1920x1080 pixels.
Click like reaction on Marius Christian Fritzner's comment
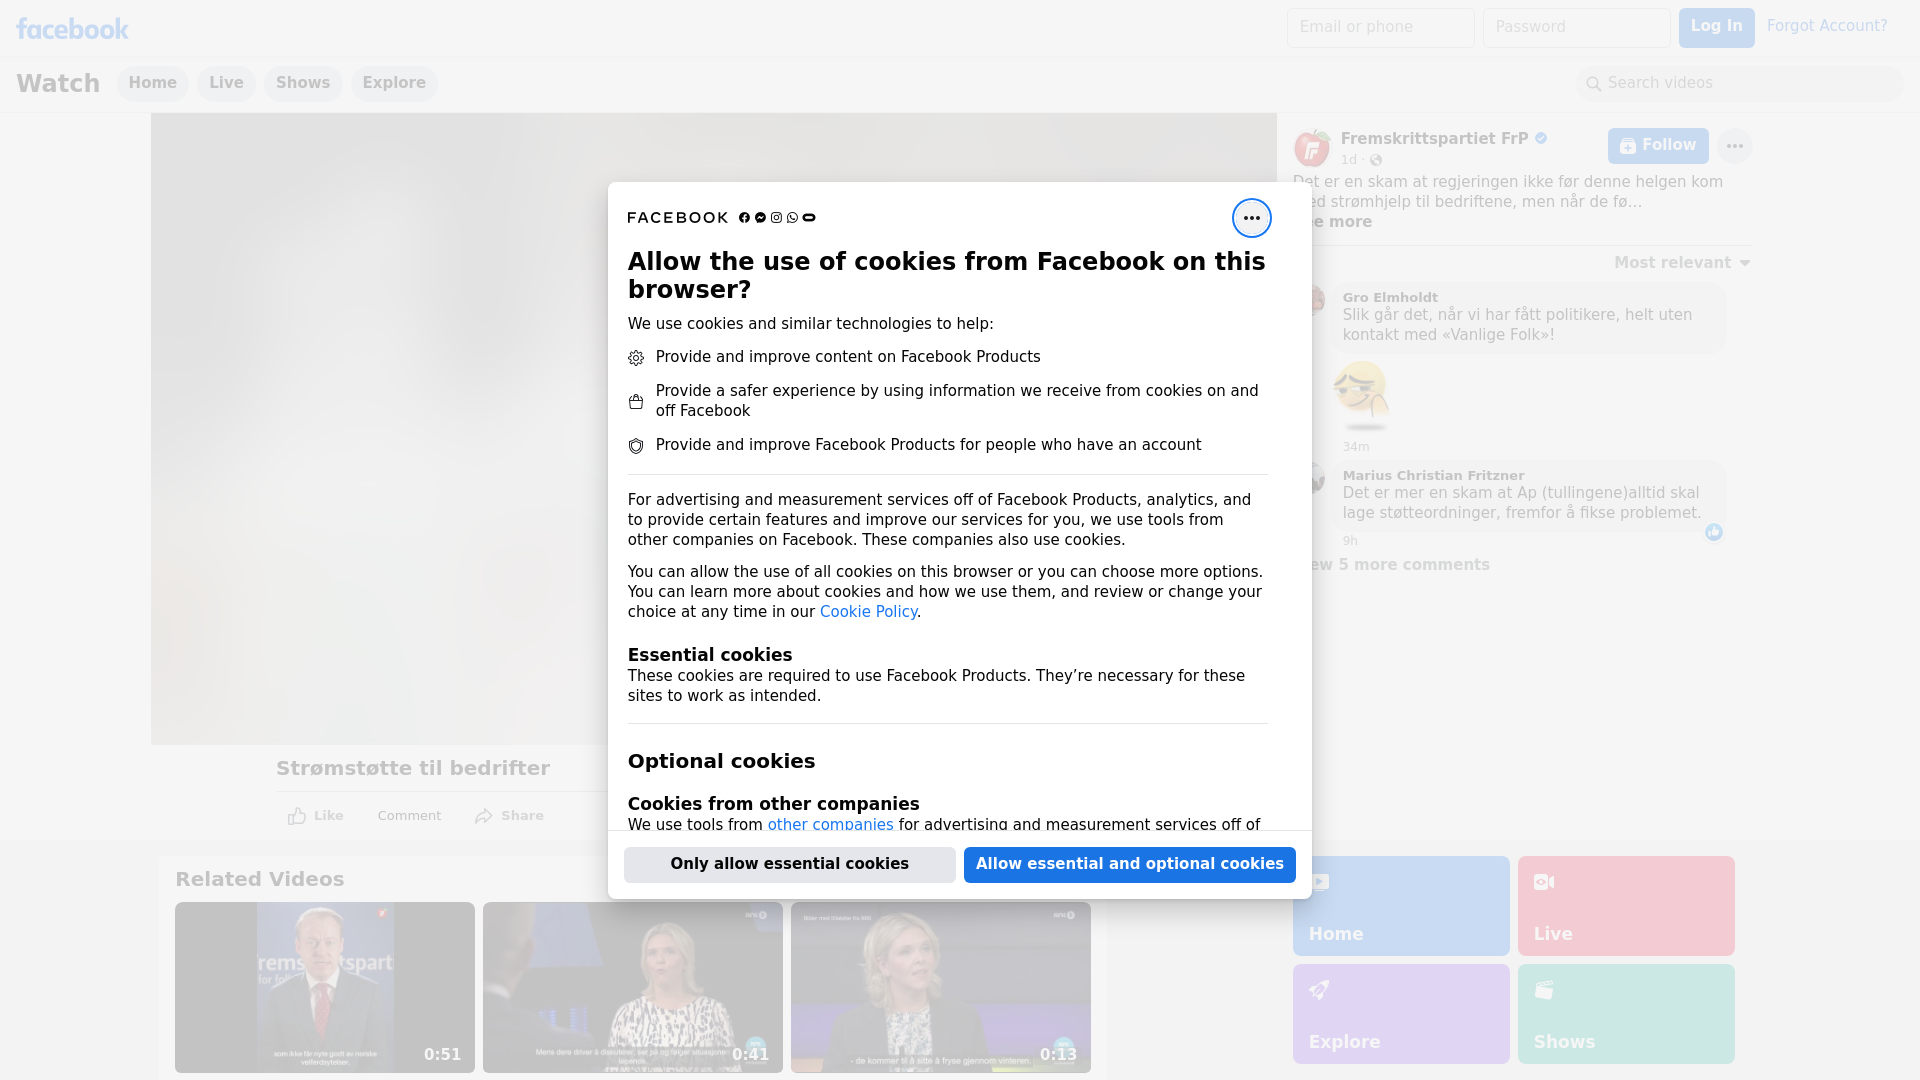[x=1713, y=532]
